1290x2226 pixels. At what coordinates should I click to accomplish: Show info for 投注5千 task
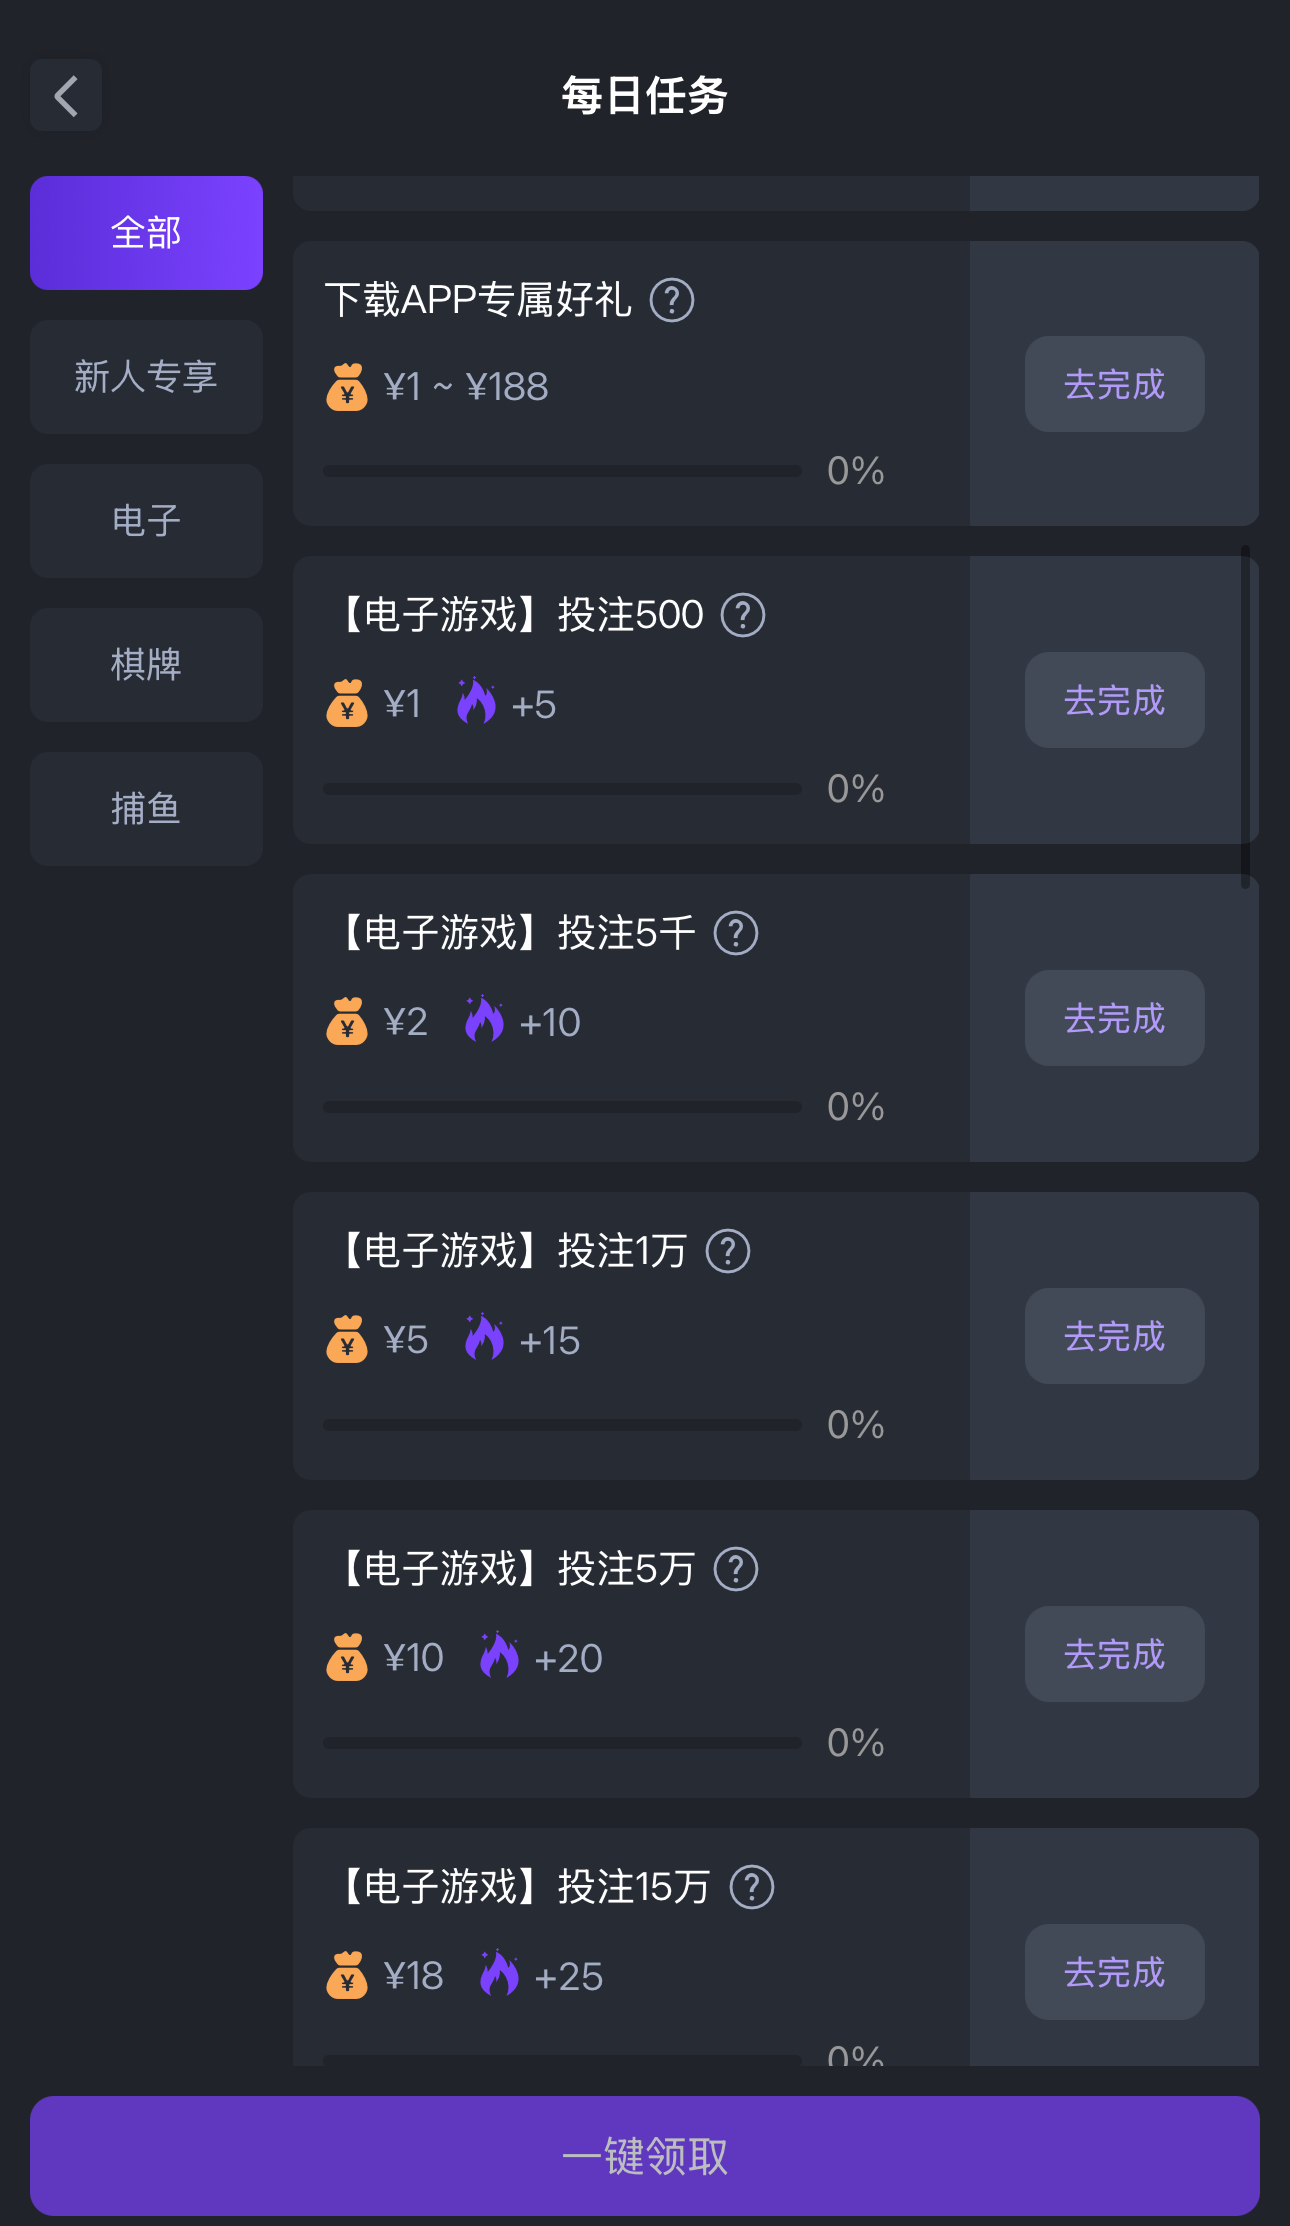736,933
